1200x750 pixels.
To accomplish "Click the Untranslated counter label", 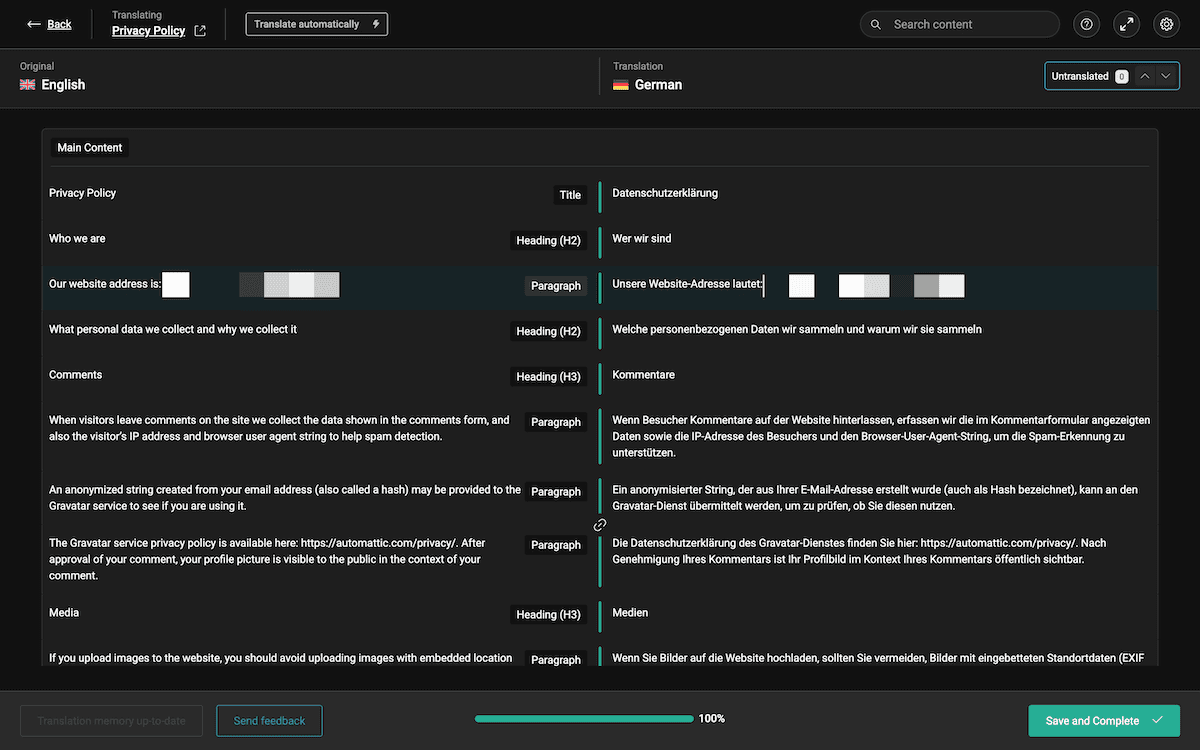I will (x=1080, y=76).
